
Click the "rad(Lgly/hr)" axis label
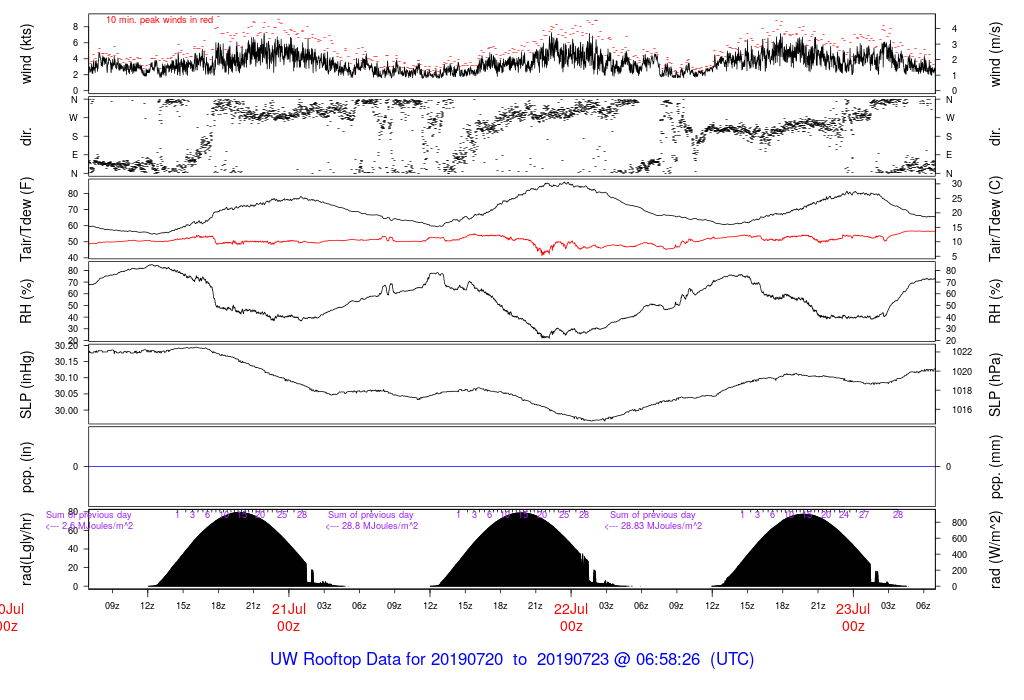[x=27, y=548]
